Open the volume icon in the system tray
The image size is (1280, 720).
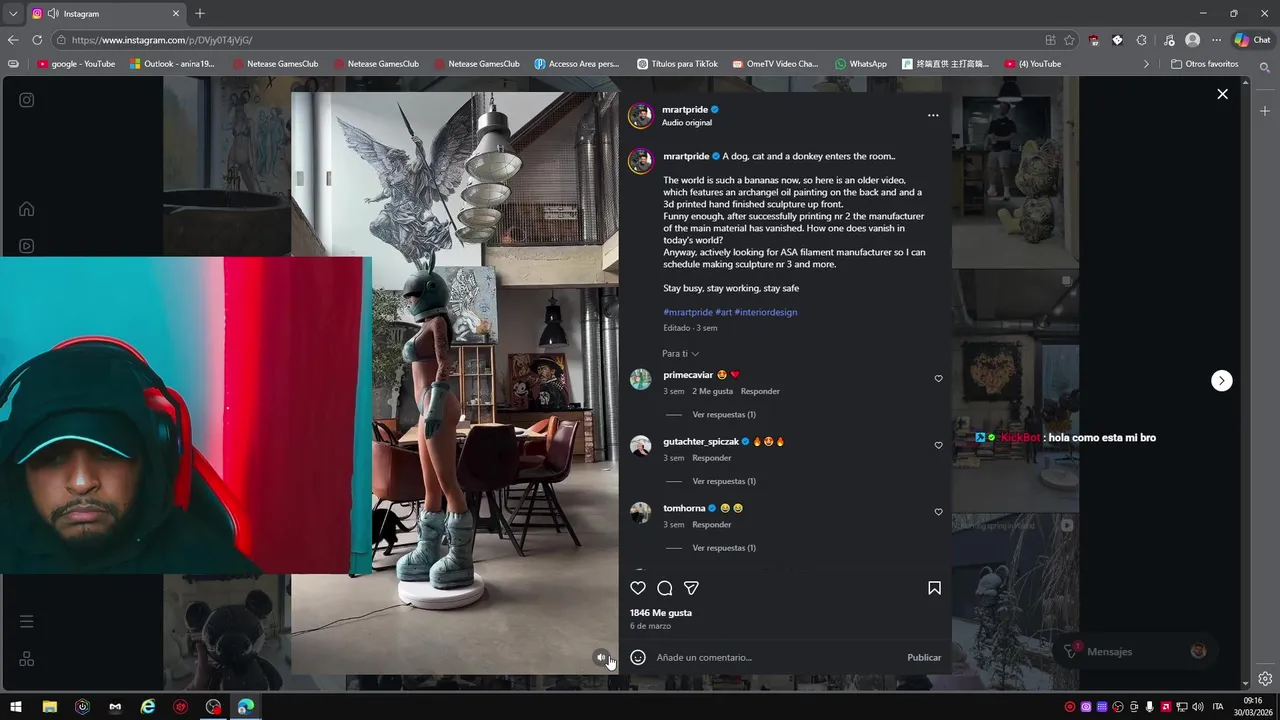point(1198,707)
